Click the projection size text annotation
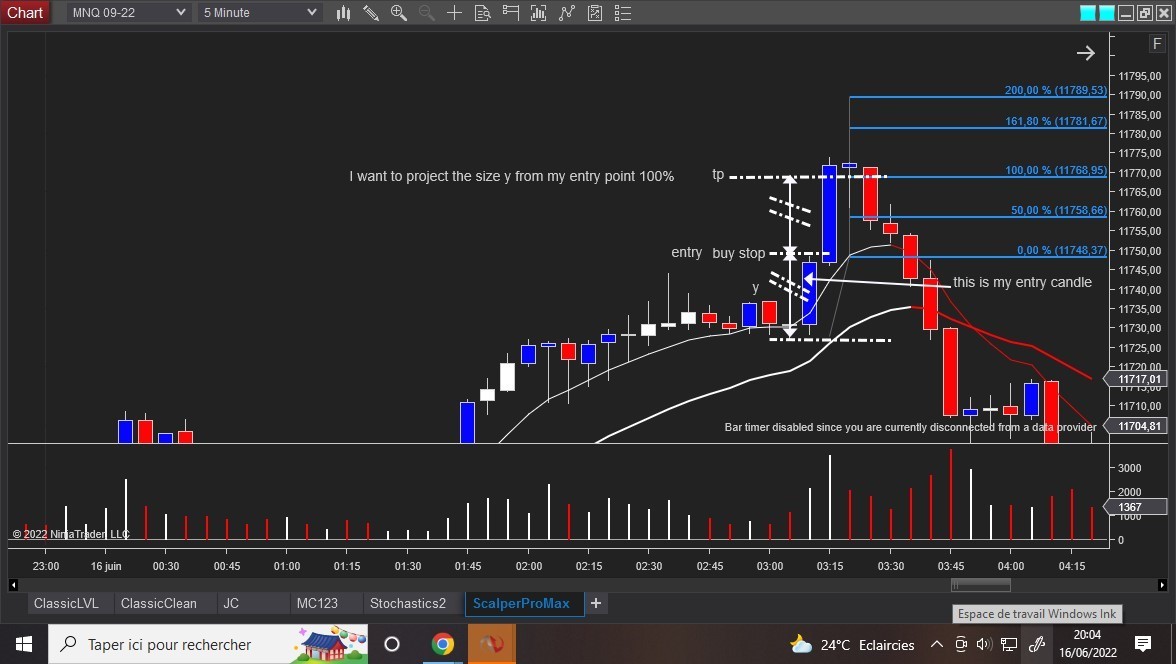 [x=512, y=176]
